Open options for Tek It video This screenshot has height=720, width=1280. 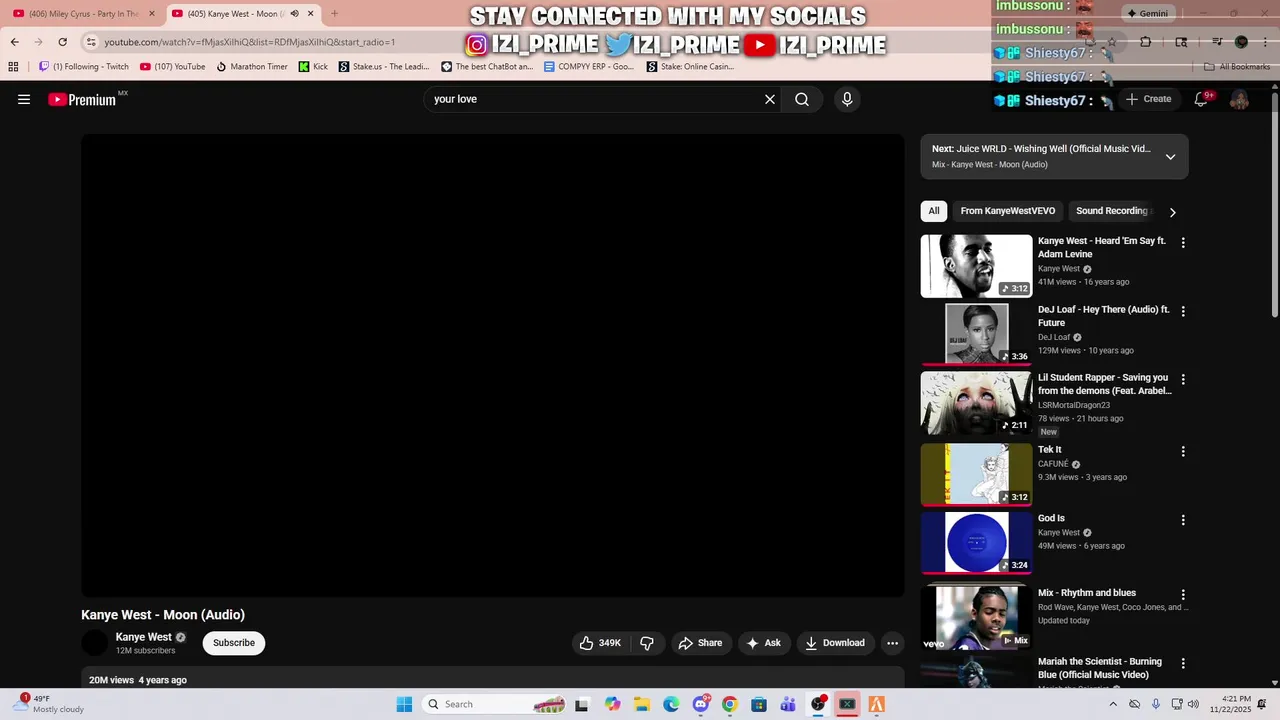[1183, 452]
